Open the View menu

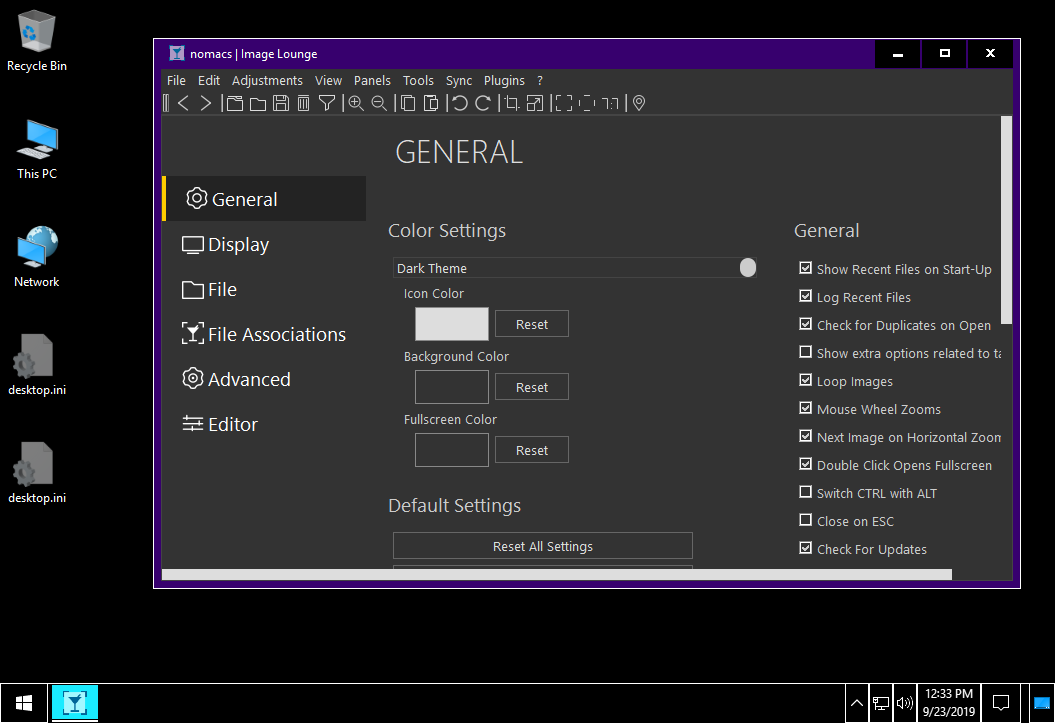[328, 80]
